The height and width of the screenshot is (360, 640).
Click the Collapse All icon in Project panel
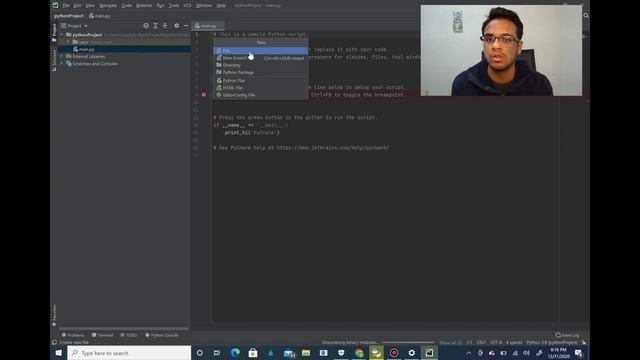(165, 26)
